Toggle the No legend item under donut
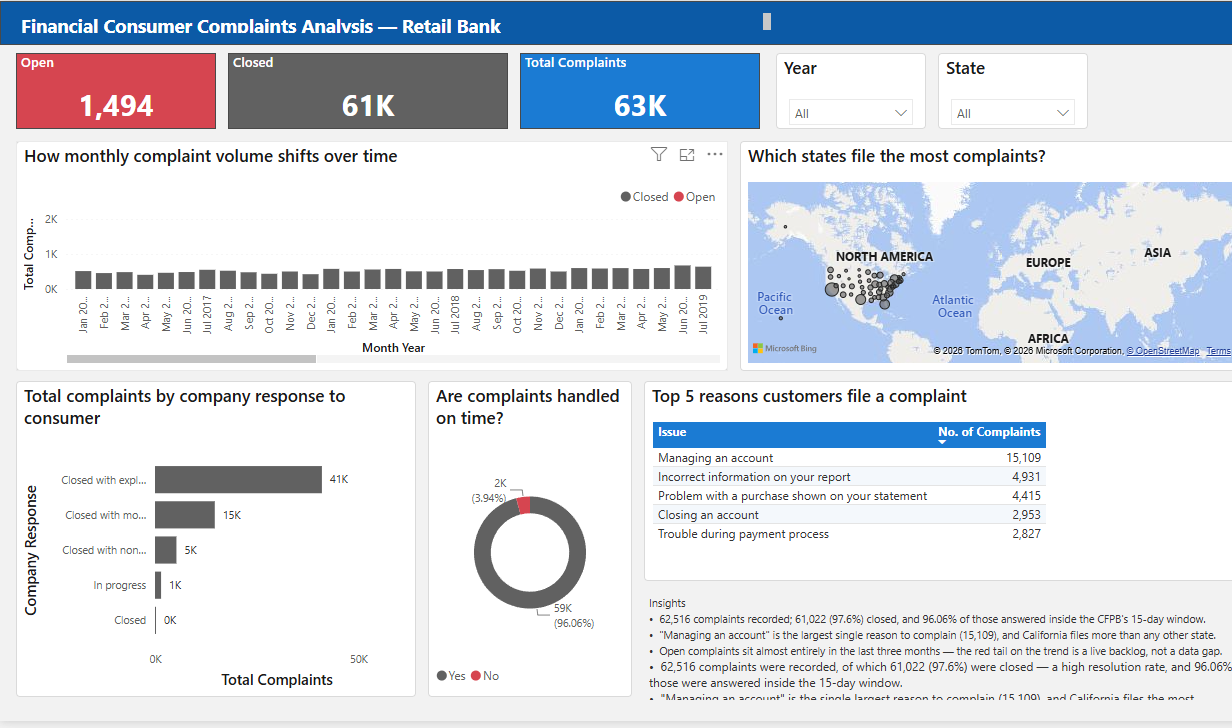Screen dimensions: 1232x728 point(485,676)
